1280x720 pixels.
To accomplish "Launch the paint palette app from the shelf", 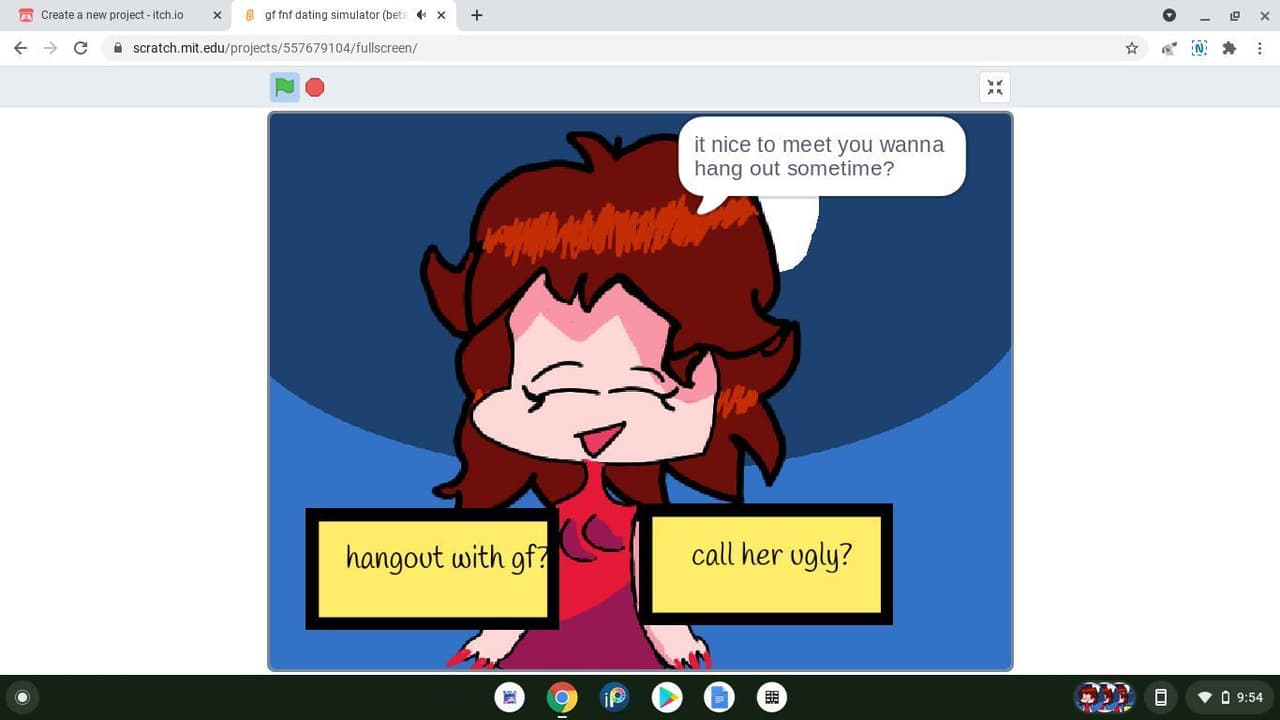I will [614, 697].
